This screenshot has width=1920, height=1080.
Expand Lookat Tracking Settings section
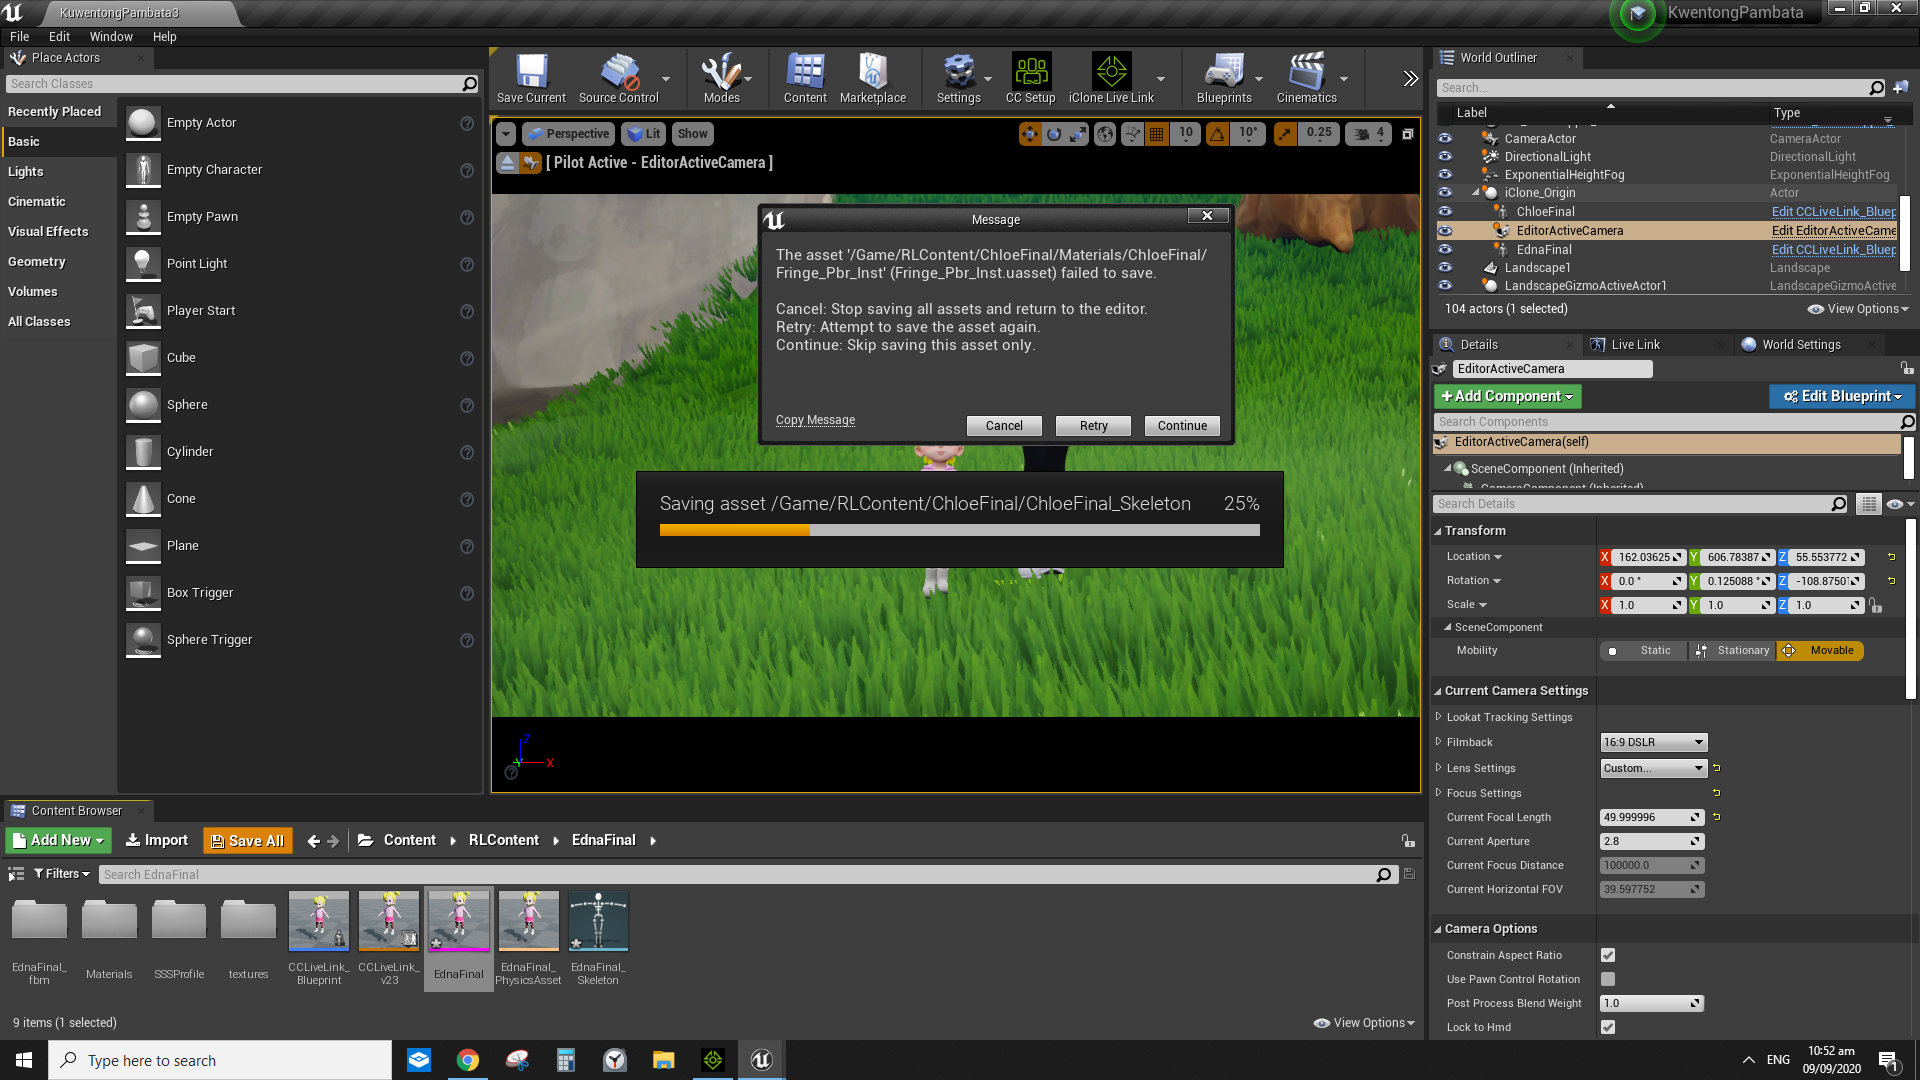(x=1438, y=716)
